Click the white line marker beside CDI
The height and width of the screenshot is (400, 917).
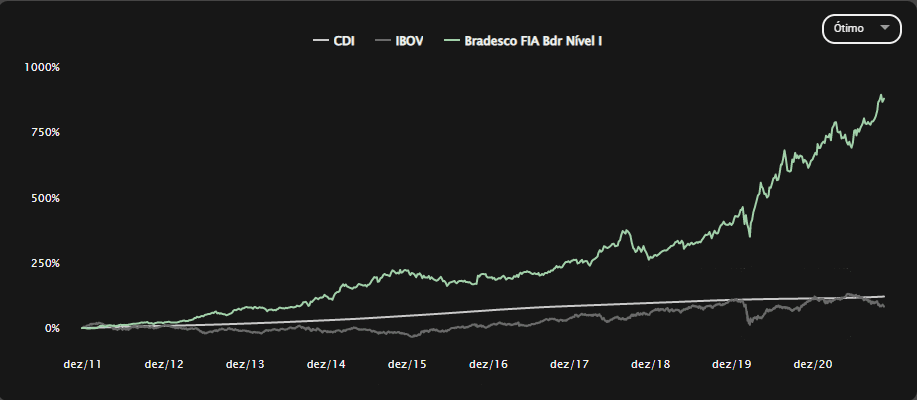[320, 41]
